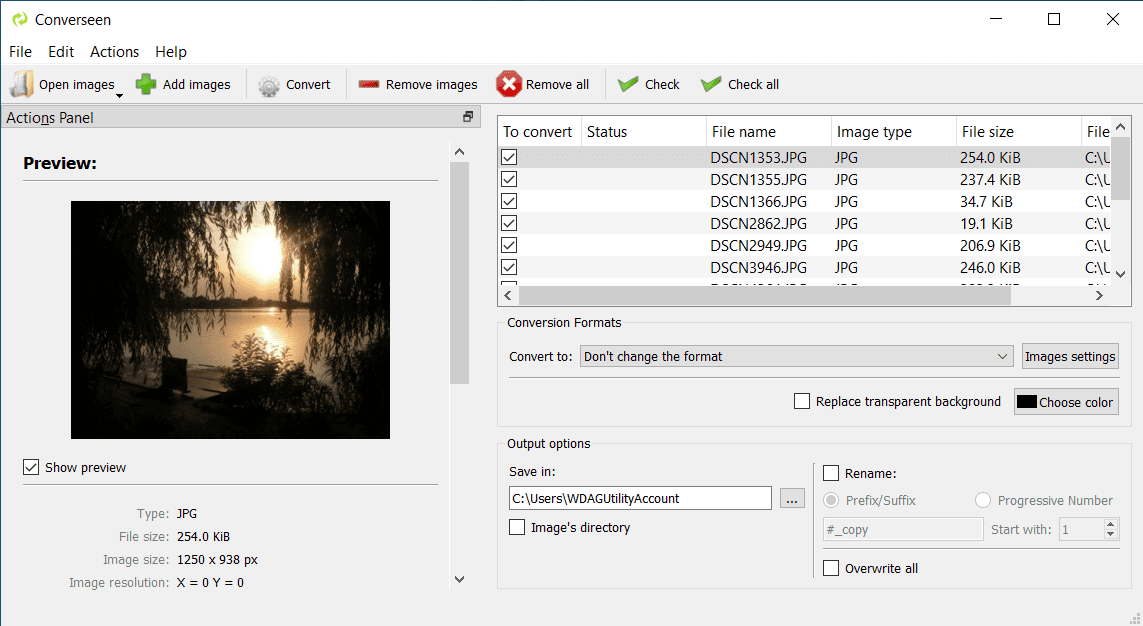Image resolution: width=1143 pixels, height=626 pixels.
Task: Sort by the Image type column header
Action: [x=894, y=132]
